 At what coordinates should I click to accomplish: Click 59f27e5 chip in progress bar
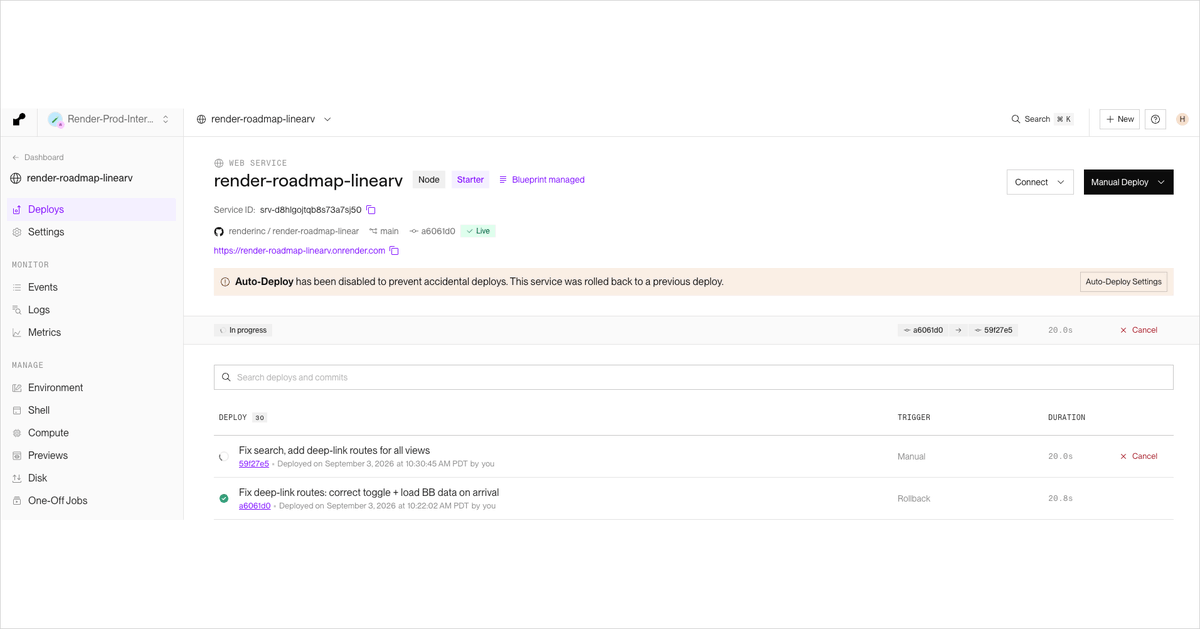(x=993, y=330)
